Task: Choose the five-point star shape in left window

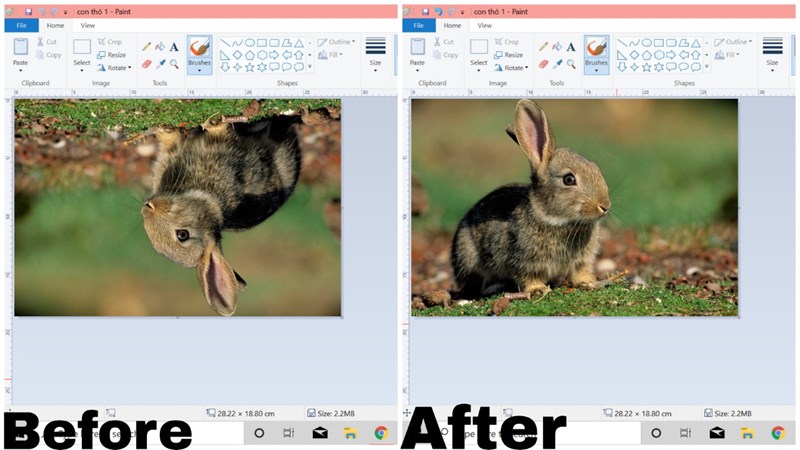Action: click(x=250, y=67)
